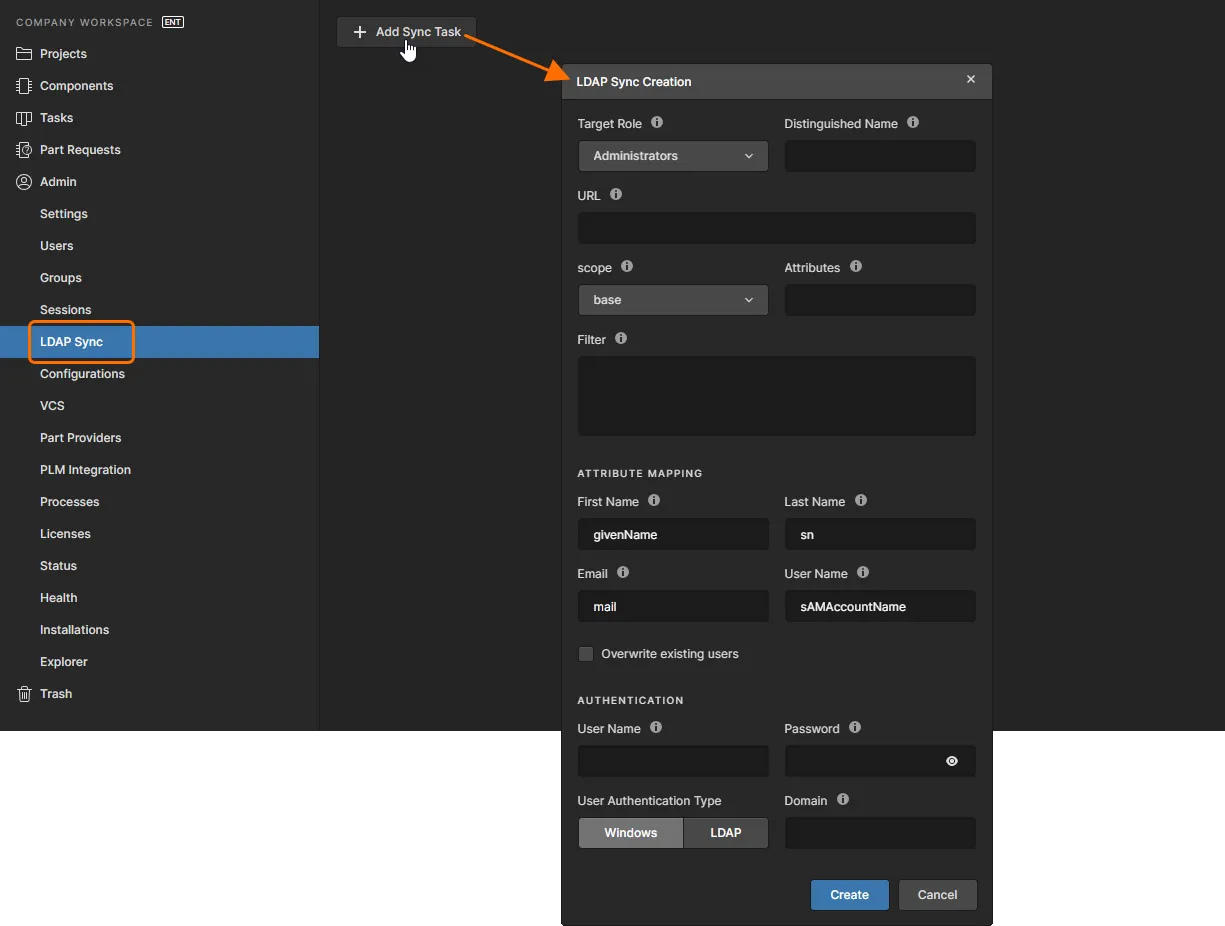Screen dimensions: 1225x926
Task: Click the plus icon on Add Sync Task
Action: [x=360, y=32]
